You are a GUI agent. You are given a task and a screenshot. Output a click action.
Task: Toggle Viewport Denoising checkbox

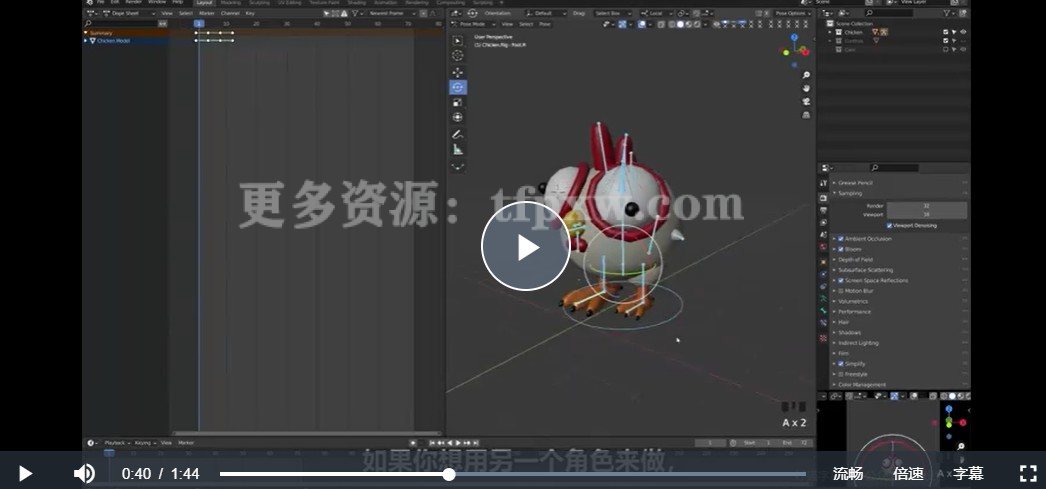point(890,225)
